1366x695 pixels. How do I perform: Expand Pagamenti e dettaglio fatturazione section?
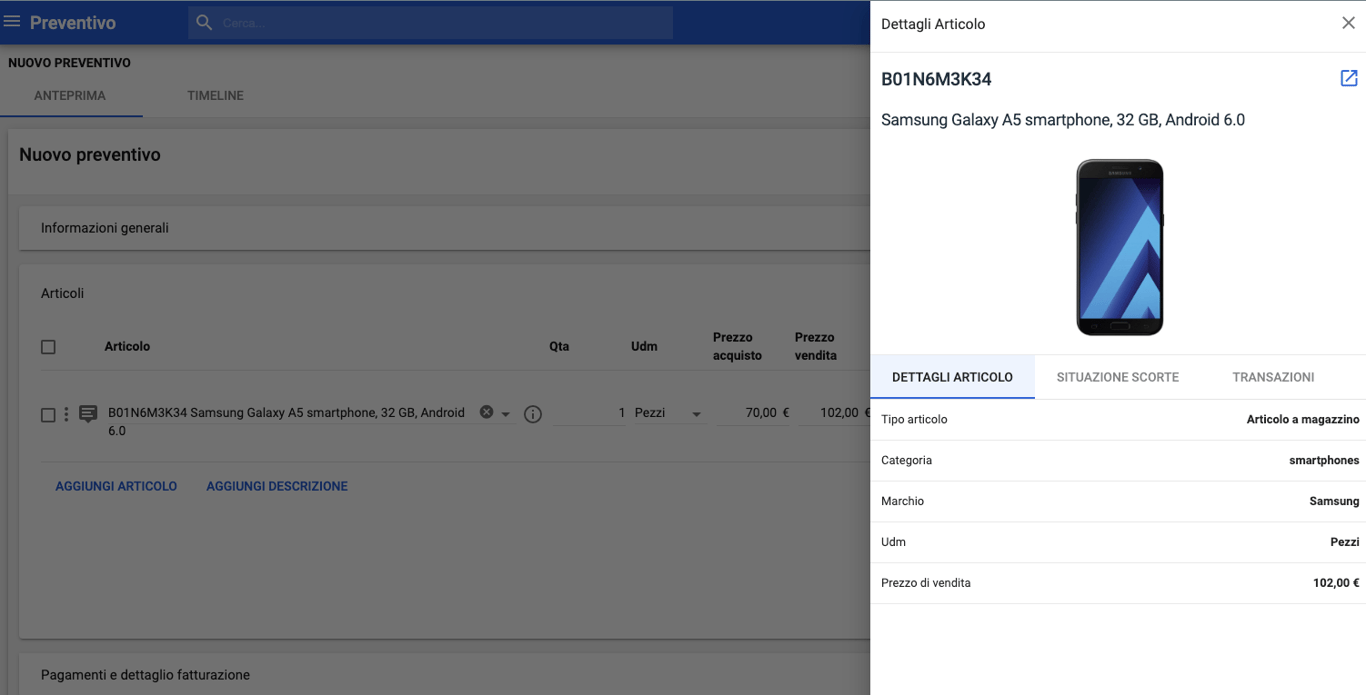click(x=145, y=675)
